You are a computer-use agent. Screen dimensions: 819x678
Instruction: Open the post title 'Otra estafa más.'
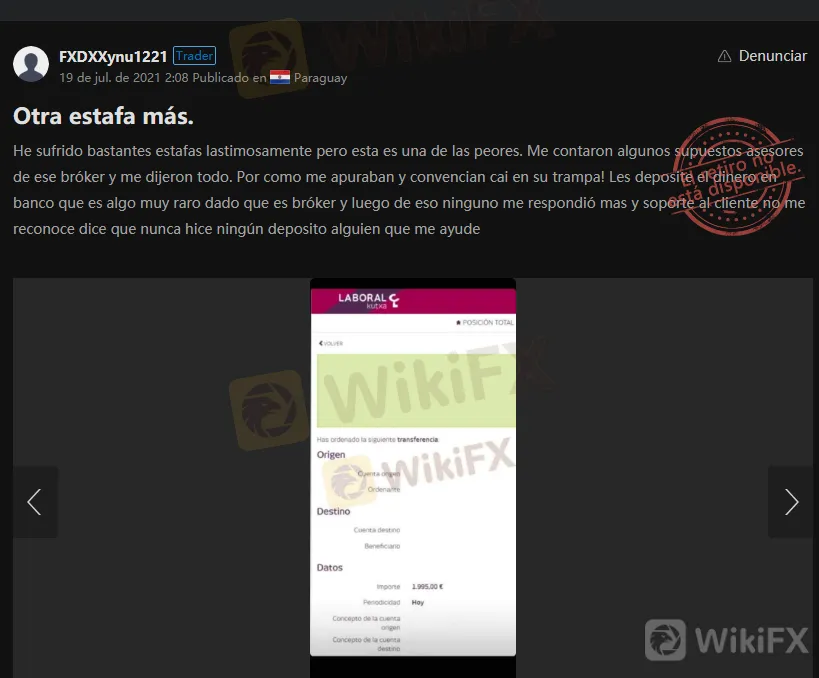[103, 116]
